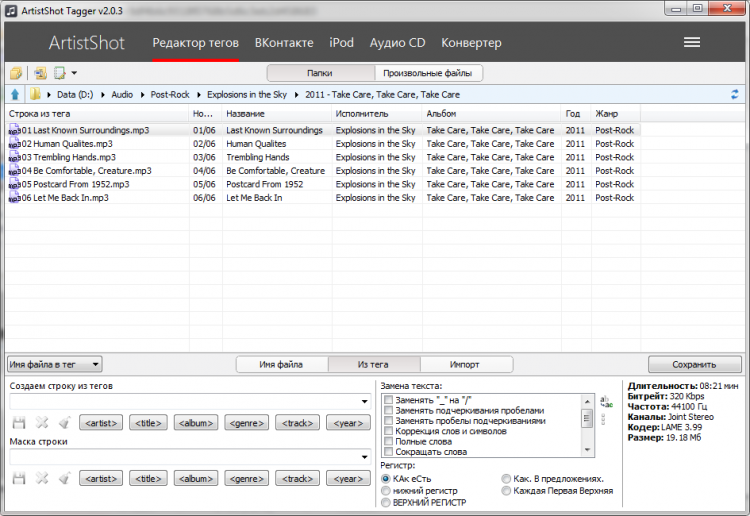Image resolution: width=750 pixels, height=516 pixels.
Task: Go up one folder with blue arrow
Action: click(x=15, y=95)
